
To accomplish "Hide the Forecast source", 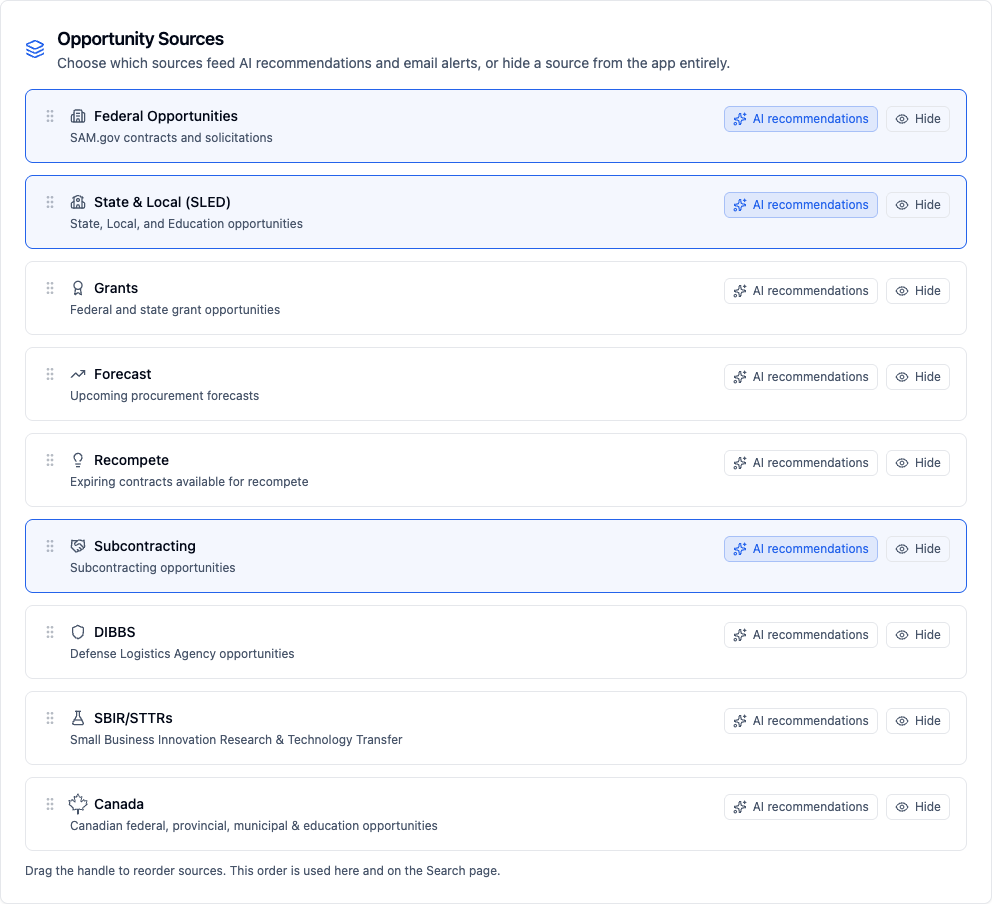I will (917, 377).
